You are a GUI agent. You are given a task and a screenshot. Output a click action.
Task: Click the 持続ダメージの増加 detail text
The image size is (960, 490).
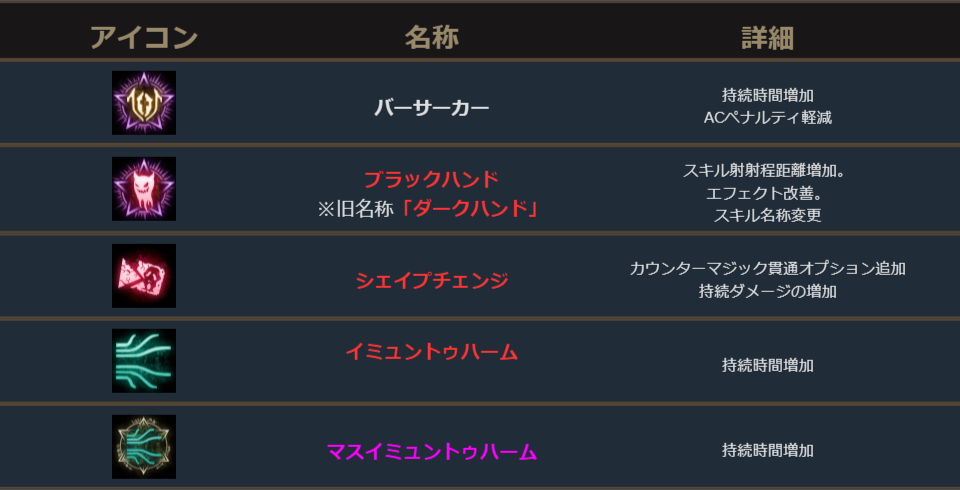click(x=767, y=292)
